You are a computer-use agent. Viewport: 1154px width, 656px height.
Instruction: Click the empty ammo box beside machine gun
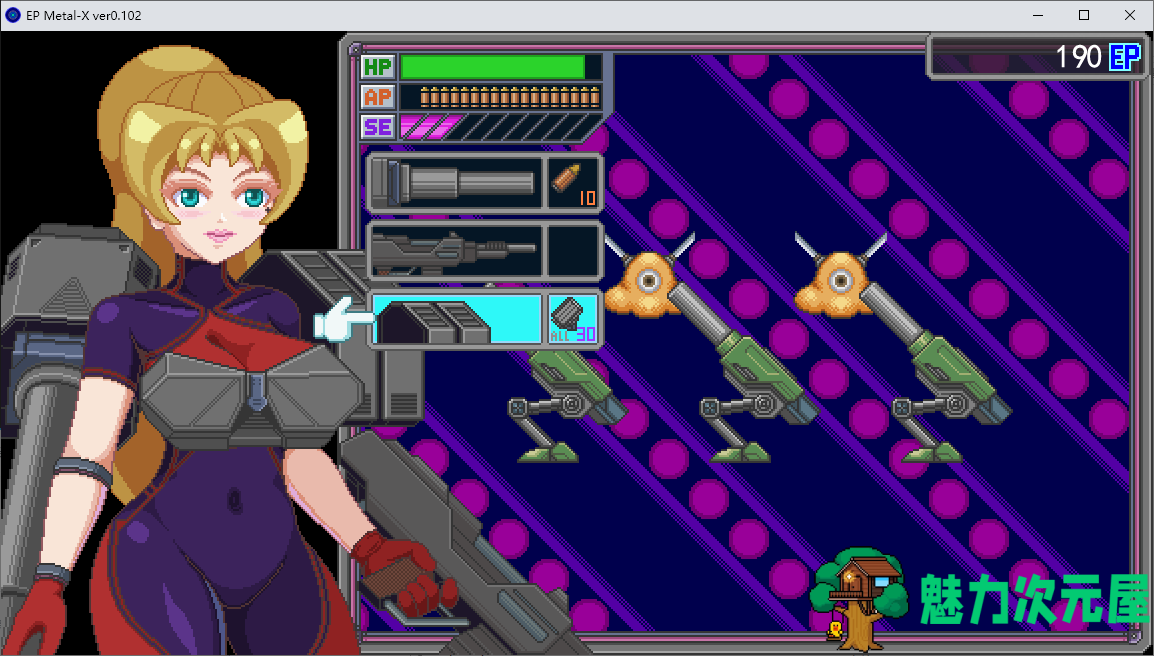[x=573, y=251]
